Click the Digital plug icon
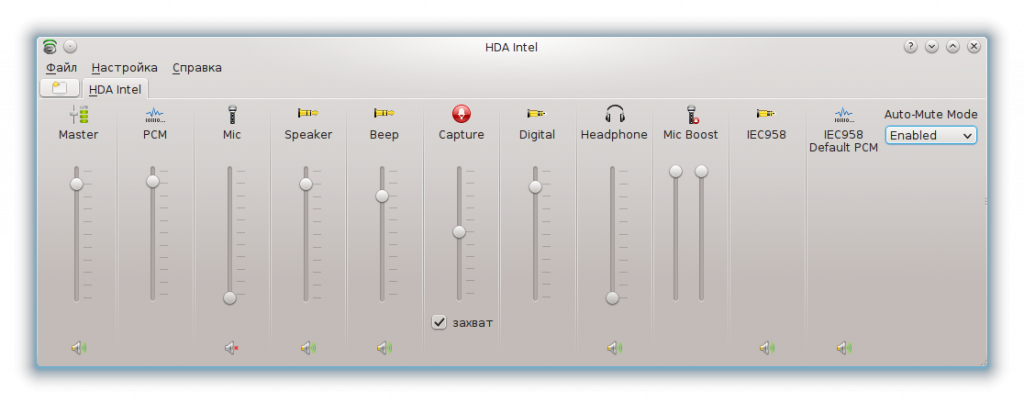 click(537, 114)
